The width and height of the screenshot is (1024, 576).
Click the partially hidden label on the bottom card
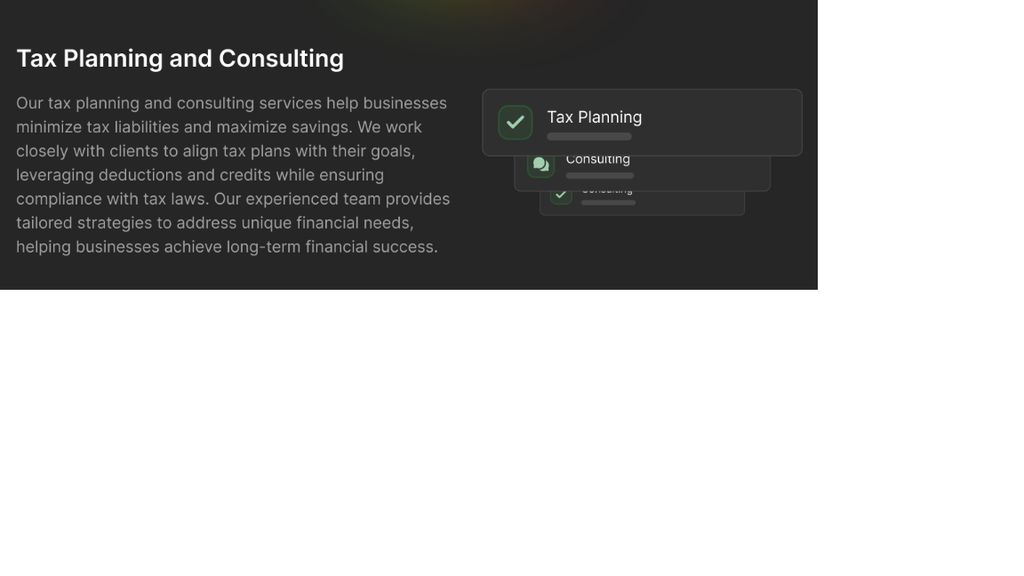pos(607,191)
